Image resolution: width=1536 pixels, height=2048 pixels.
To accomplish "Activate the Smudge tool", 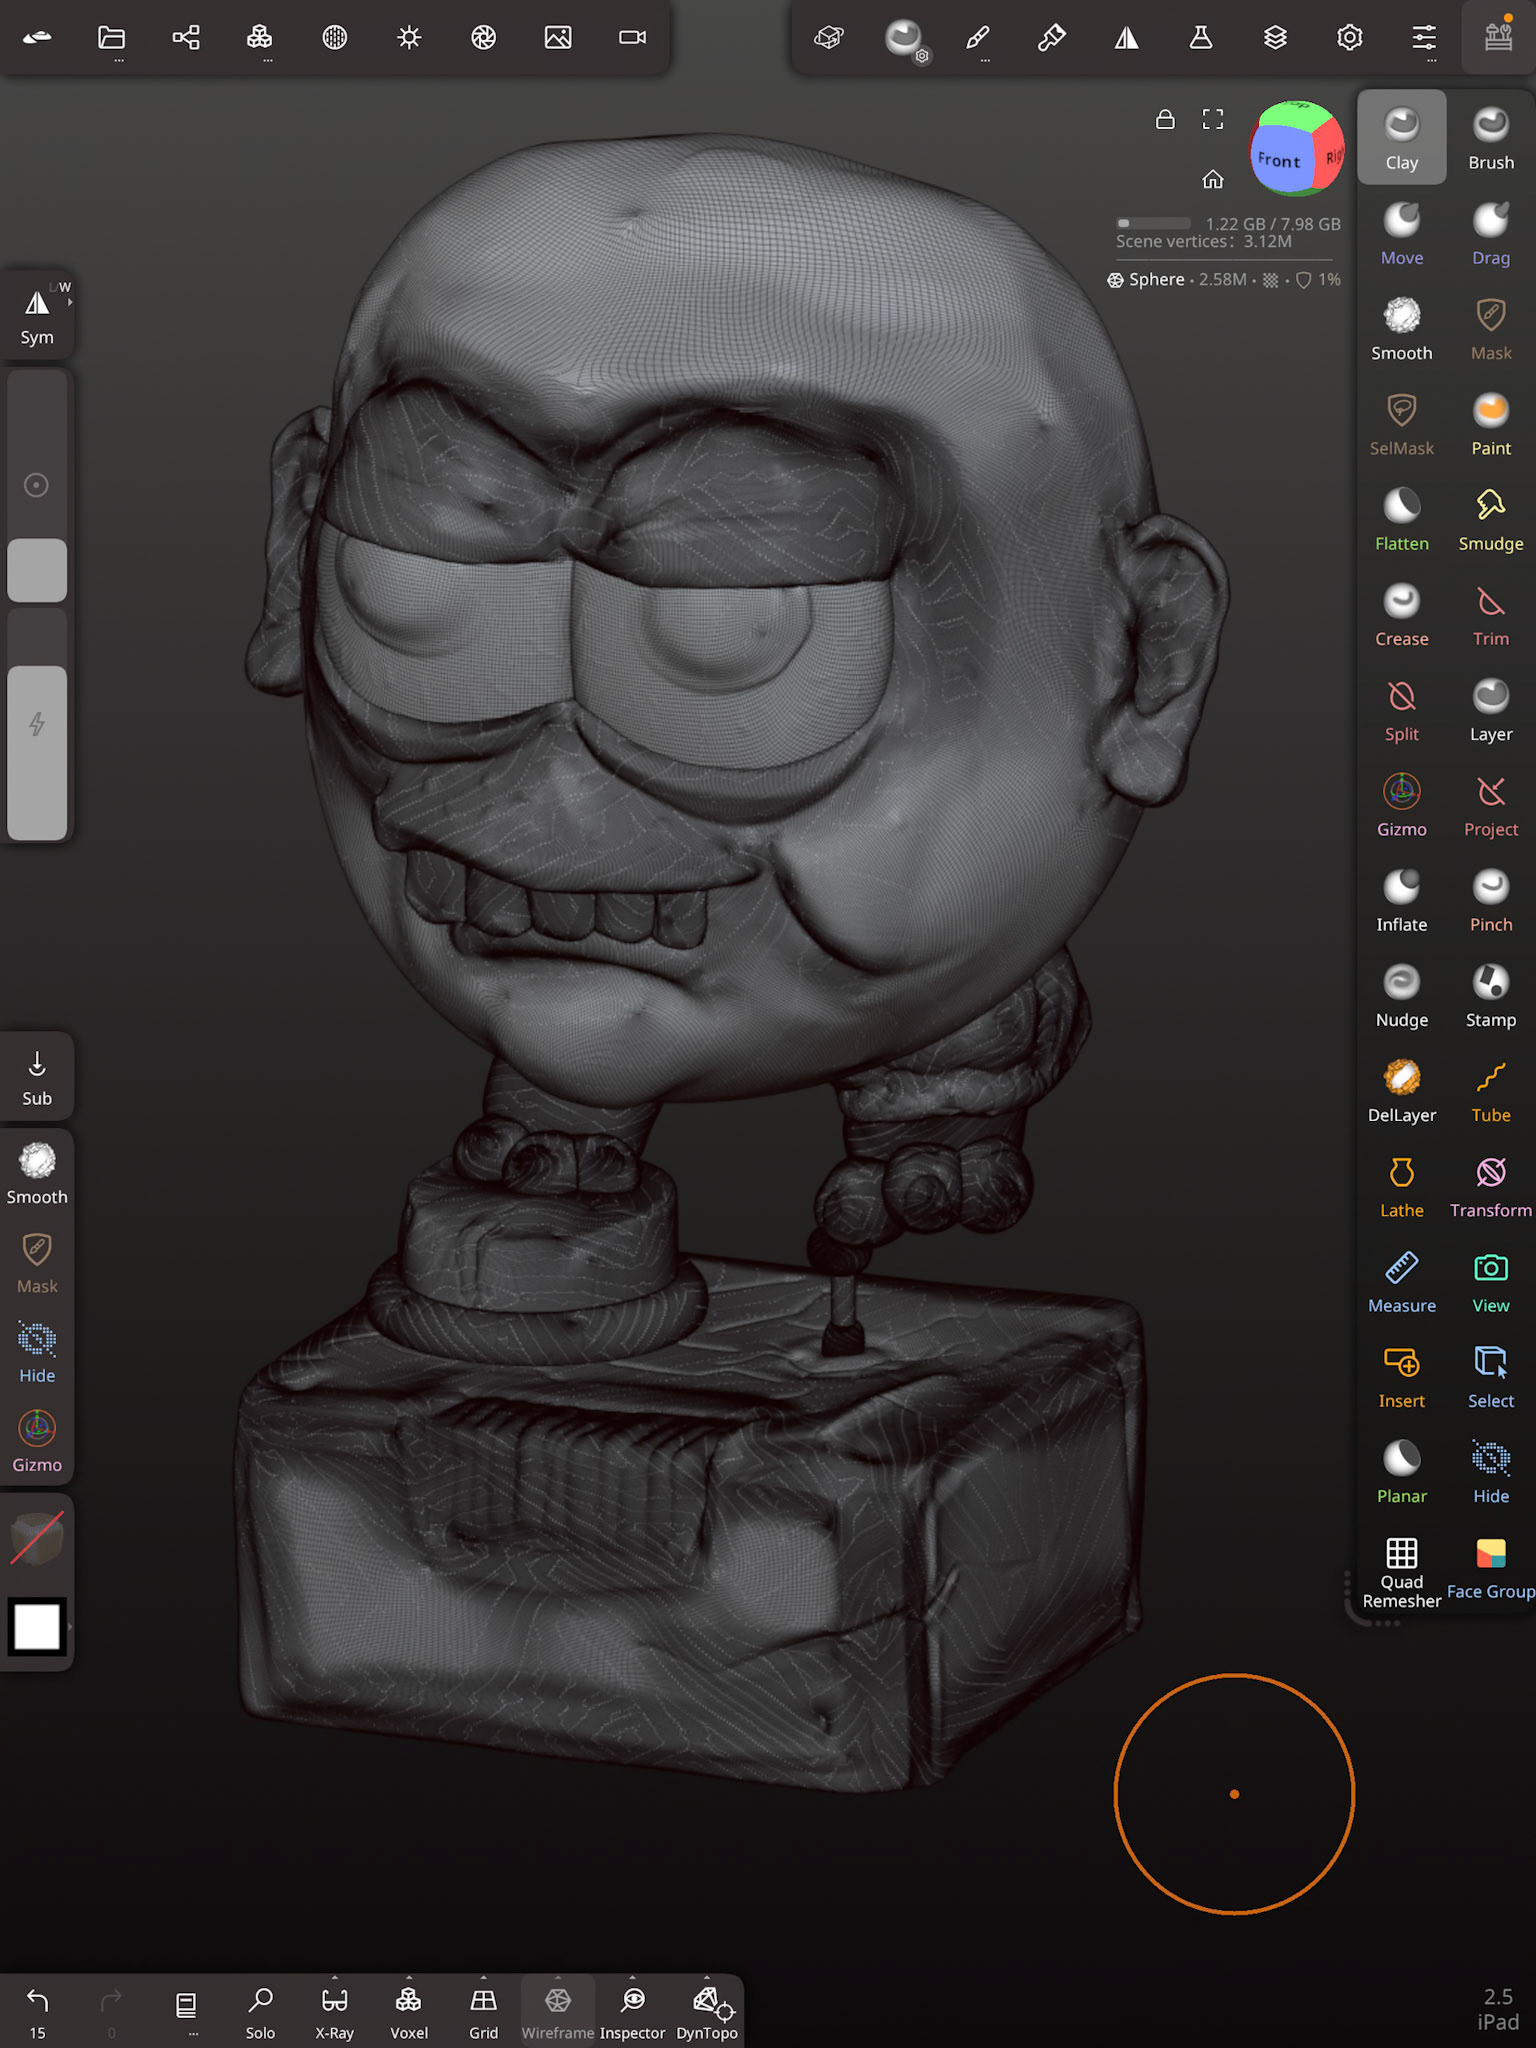I will (x=1490, y=519).
